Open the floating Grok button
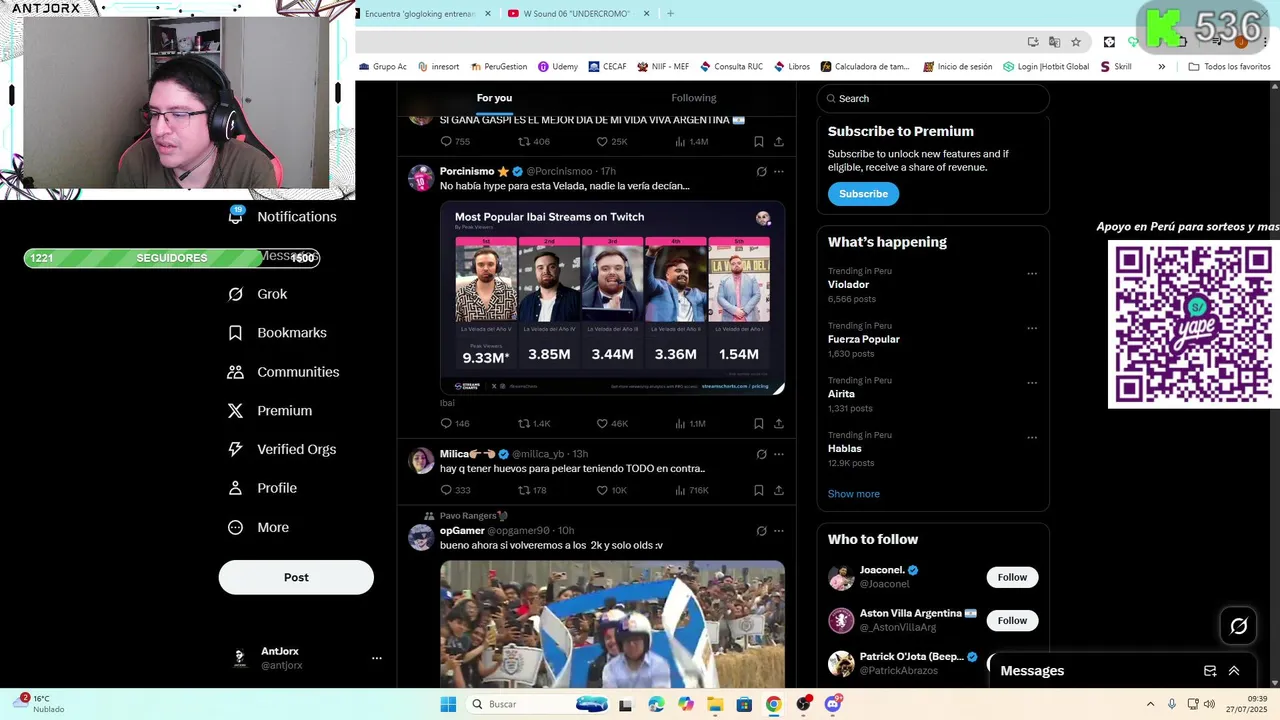The image size is (1280, 720). click(1239, 626)
